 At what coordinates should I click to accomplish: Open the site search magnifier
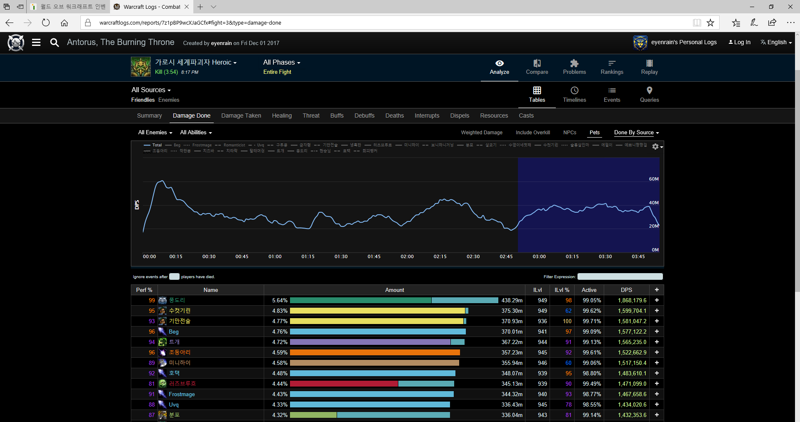point(55,43)
